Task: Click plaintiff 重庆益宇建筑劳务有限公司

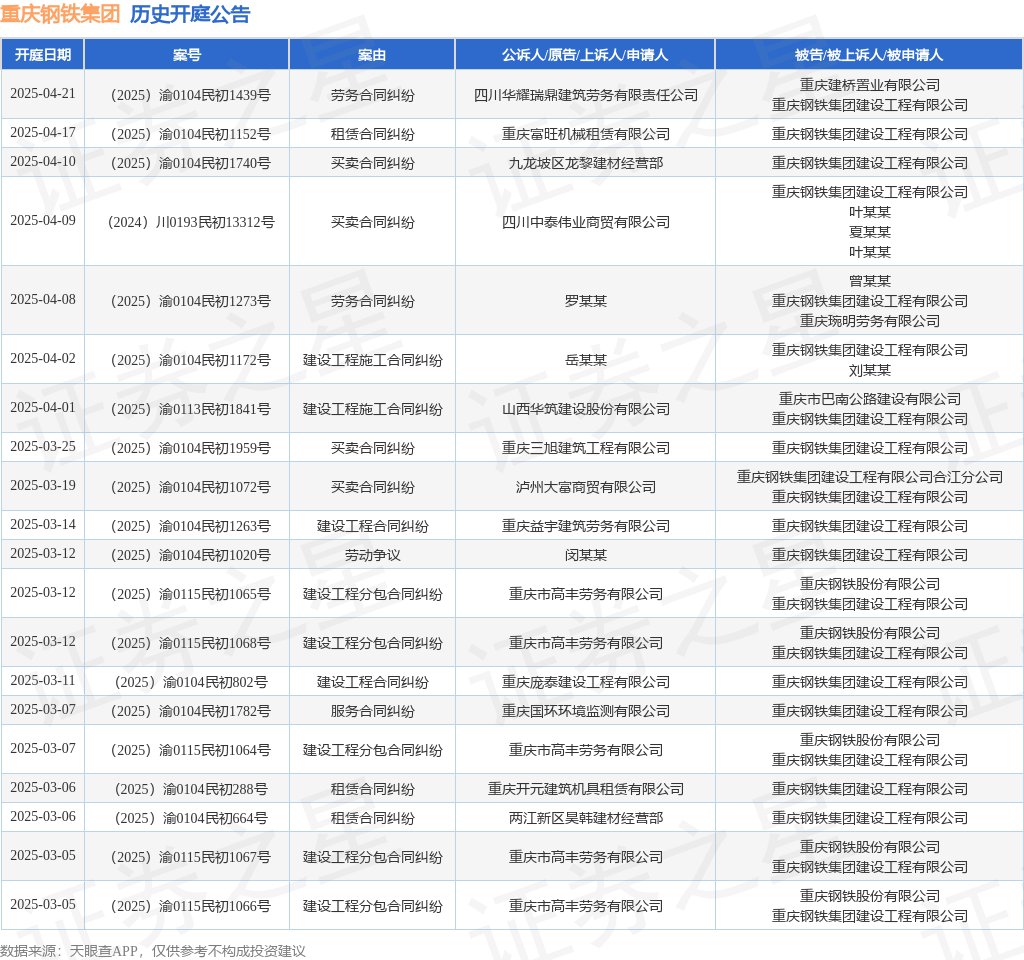Action: (x=586, y=526)
